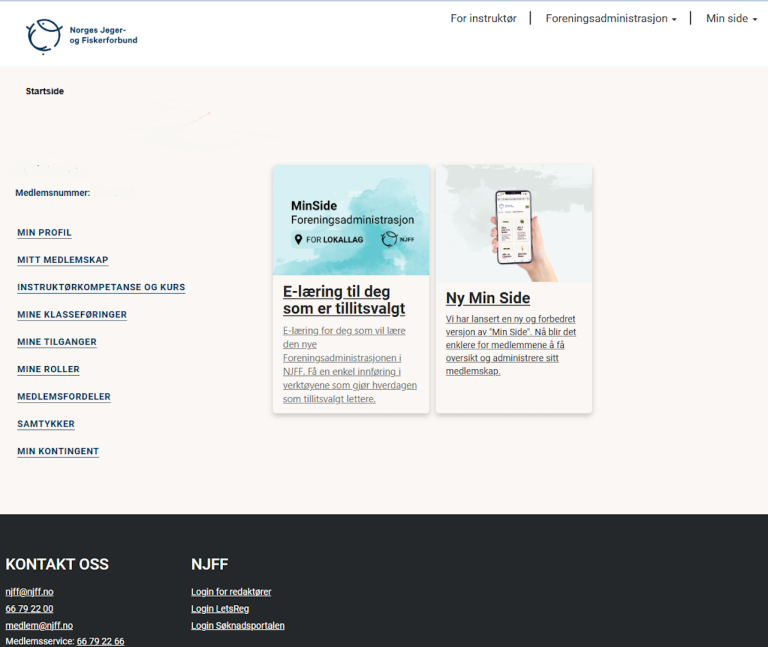Viewport: 768px width, 647px height.
Task: Go to INSTRUKTØRKOMPETANSE OG KURS
Action: [x=101, y=288]
